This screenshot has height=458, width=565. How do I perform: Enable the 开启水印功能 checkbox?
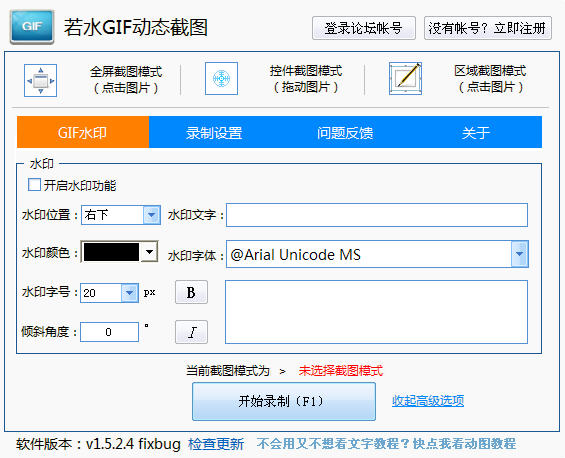(34, 185)
